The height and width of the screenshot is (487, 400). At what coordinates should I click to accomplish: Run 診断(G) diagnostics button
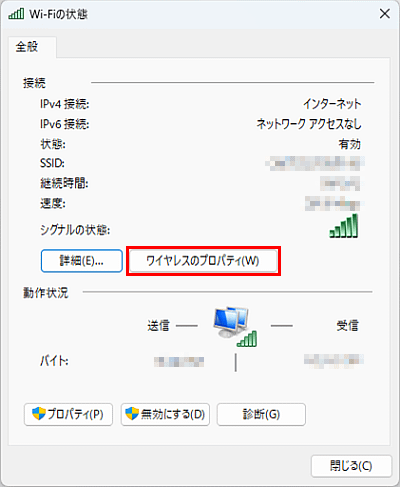pyautogui.click(x=261, y=414)
